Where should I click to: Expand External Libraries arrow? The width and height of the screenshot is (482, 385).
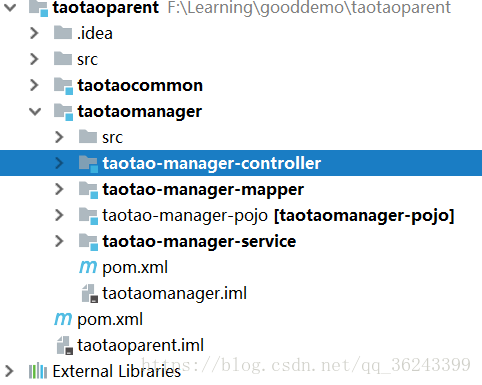pos(9,371)
